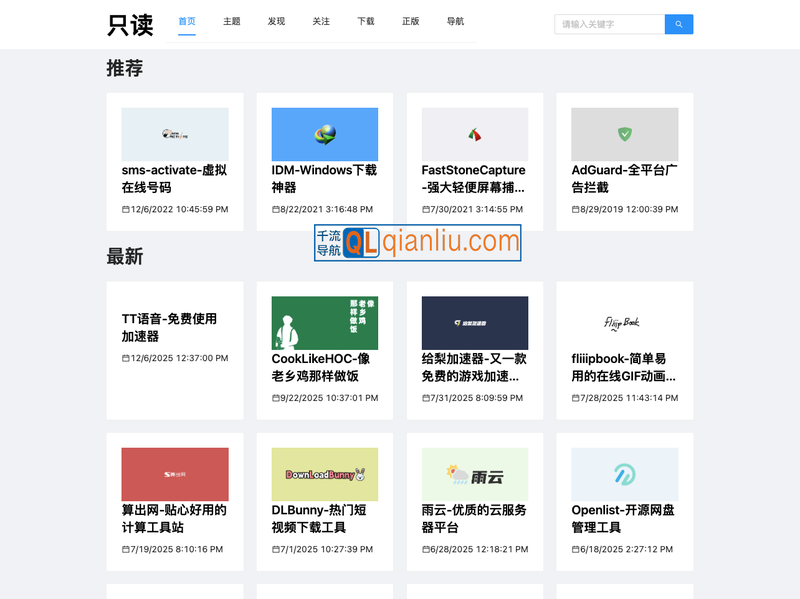Click the CookLikeHOC chef illustration thumbnail
The image size is (800, 599).
pos(324,323)
